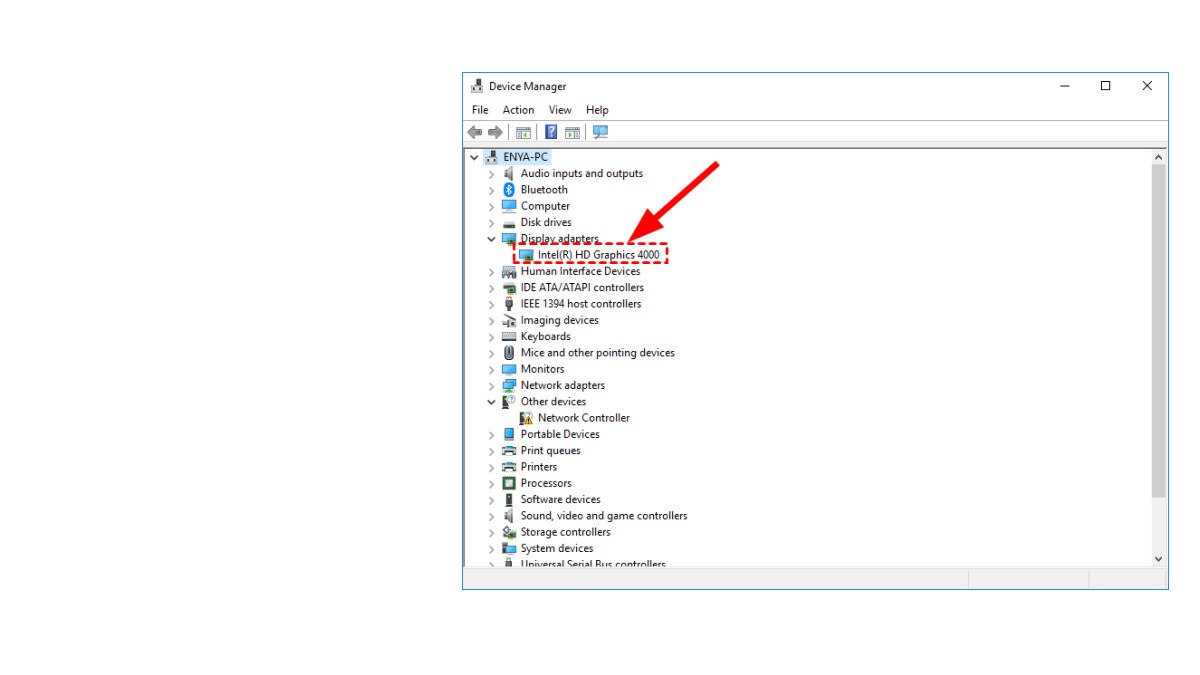Viewport: 1200px width, 675px height.
Task: Click the Intel(R) HD Graphics 4000 adapter icon
Action: tap(525, 254)
